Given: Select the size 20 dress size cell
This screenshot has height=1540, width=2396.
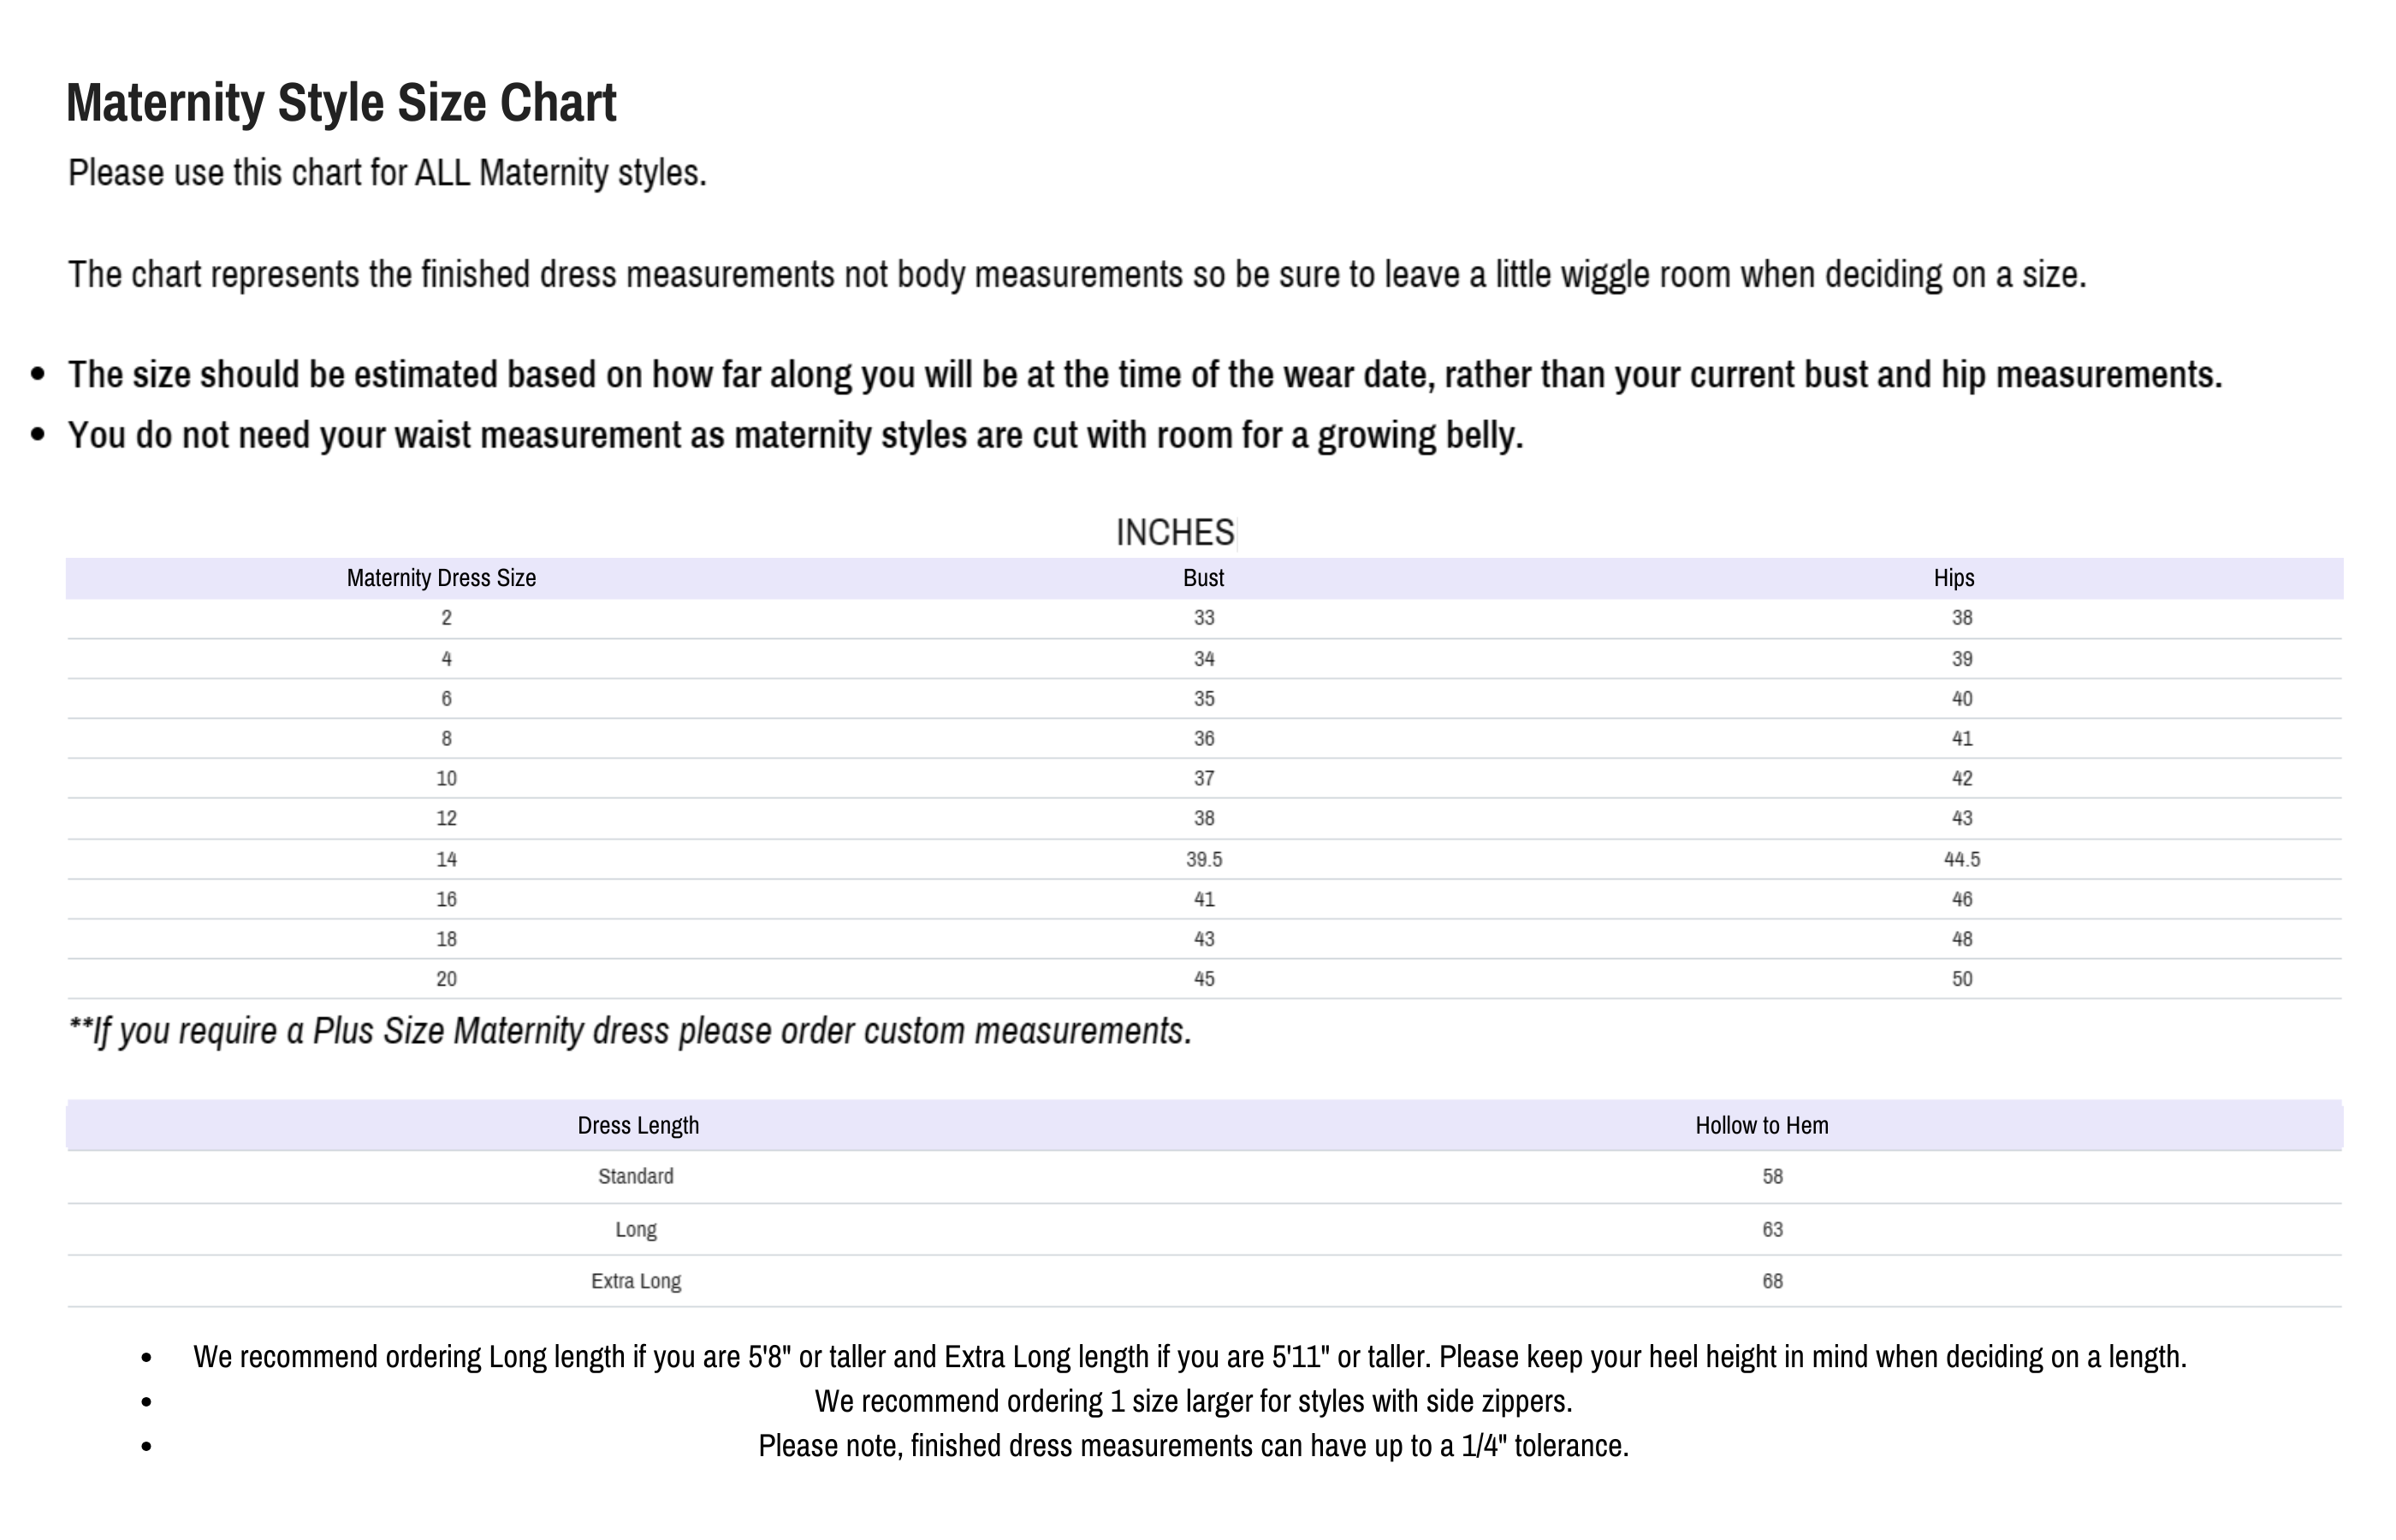Looking at the screenshot, I should click(x=446, y=979).
